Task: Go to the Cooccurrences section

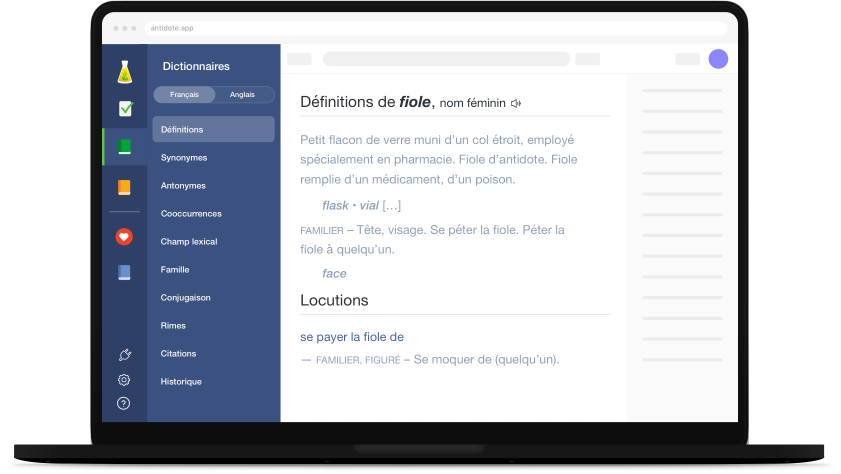Action: click(191, 214)
